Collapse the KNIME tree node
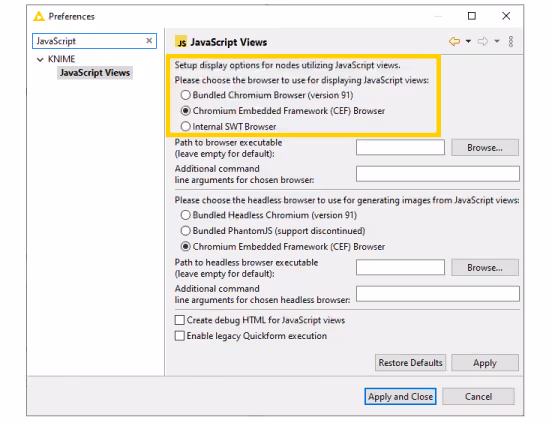 click(x=40, y=59)
